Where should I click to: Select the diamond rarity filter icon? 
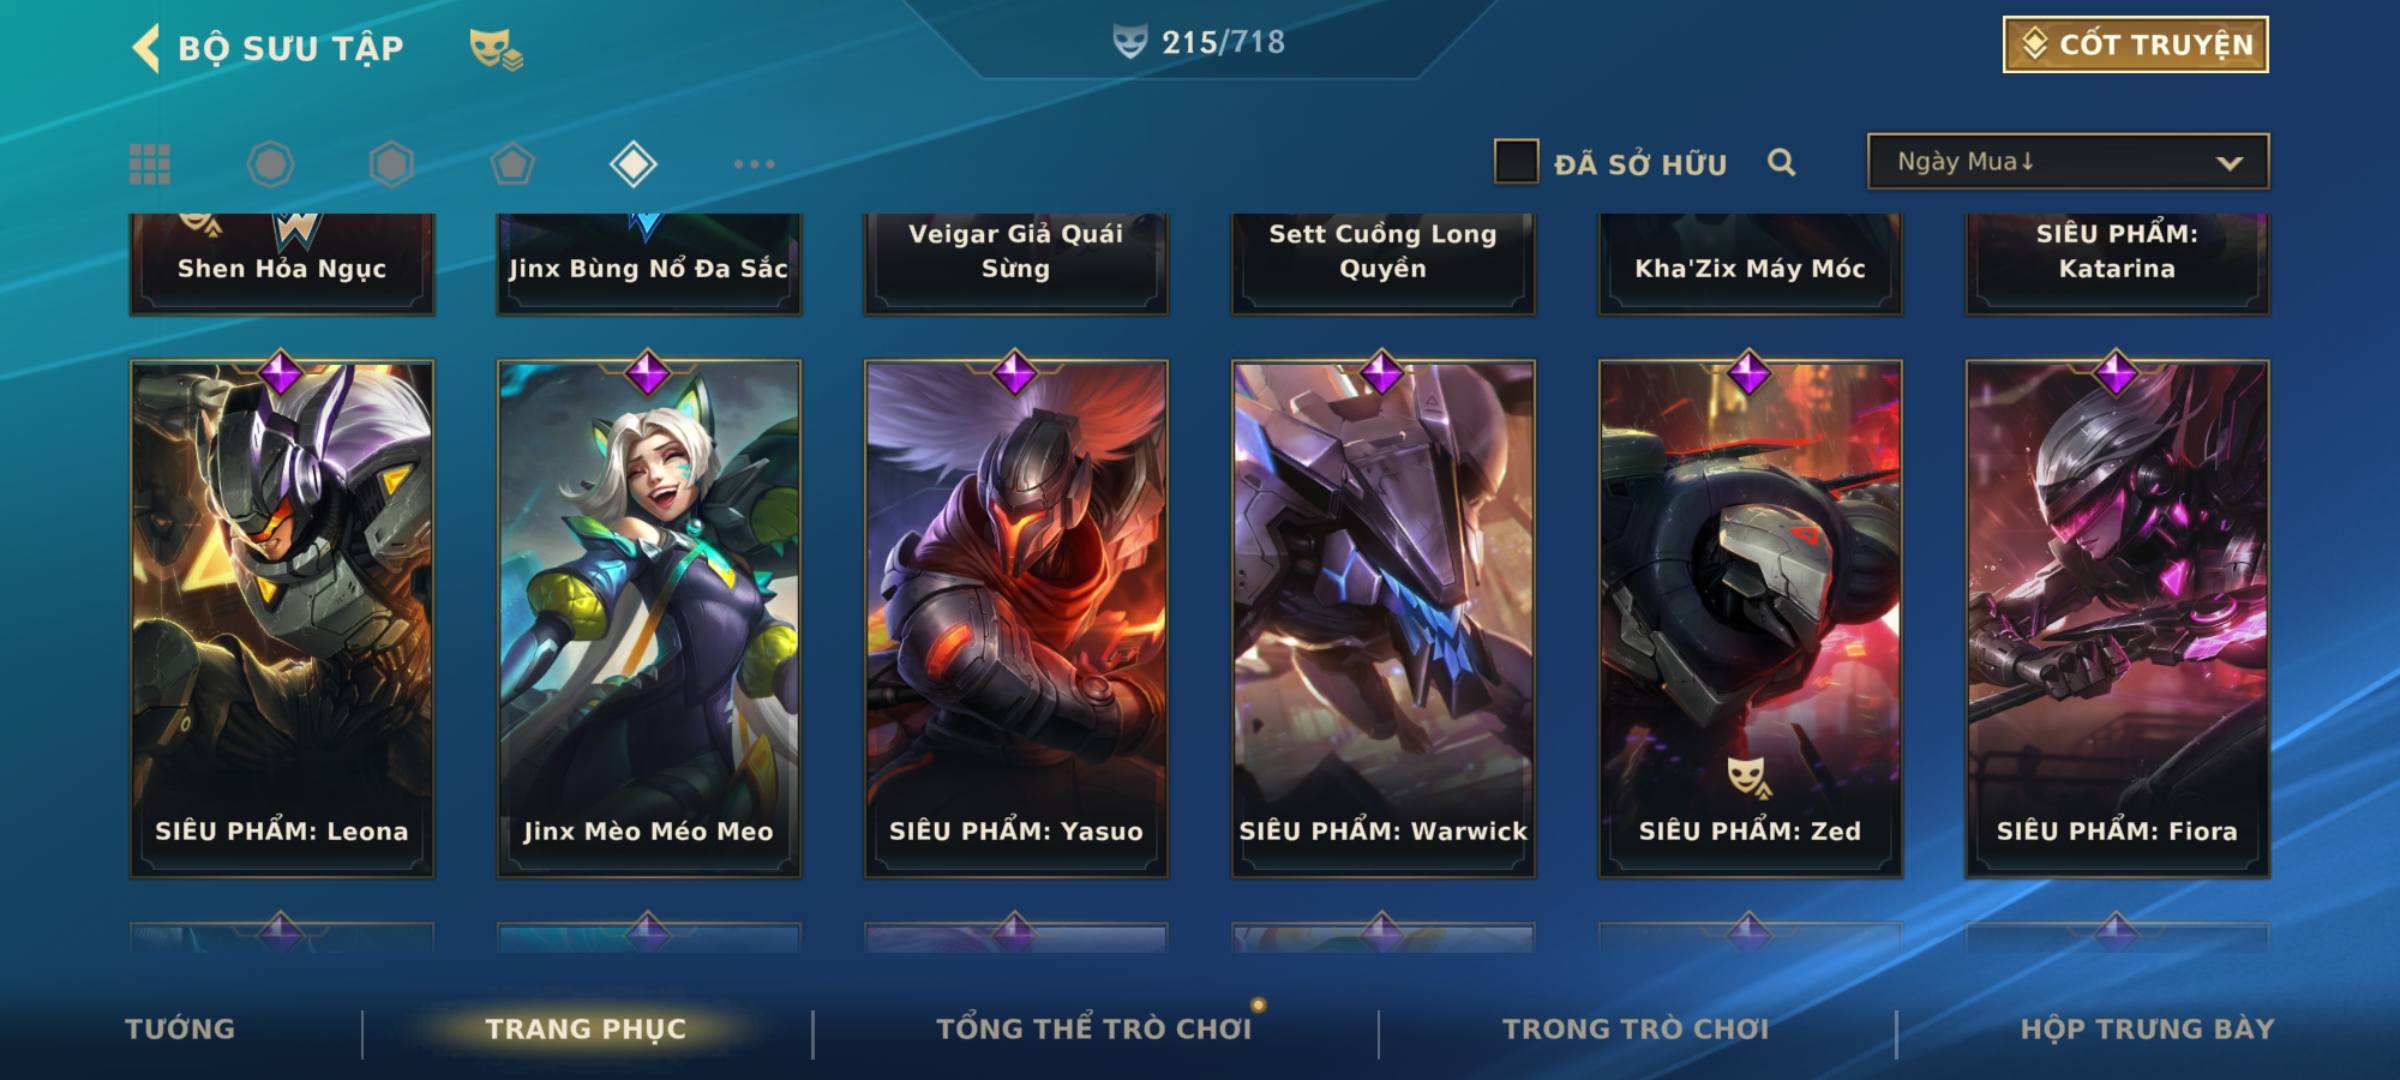[x=633, y=164]
